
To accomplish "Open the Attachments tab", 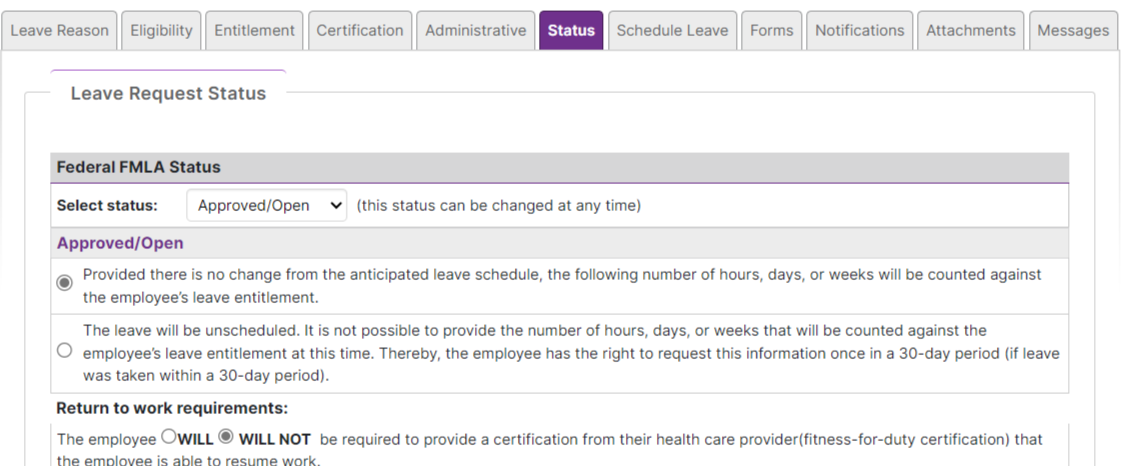I will [x=971, y=31].
